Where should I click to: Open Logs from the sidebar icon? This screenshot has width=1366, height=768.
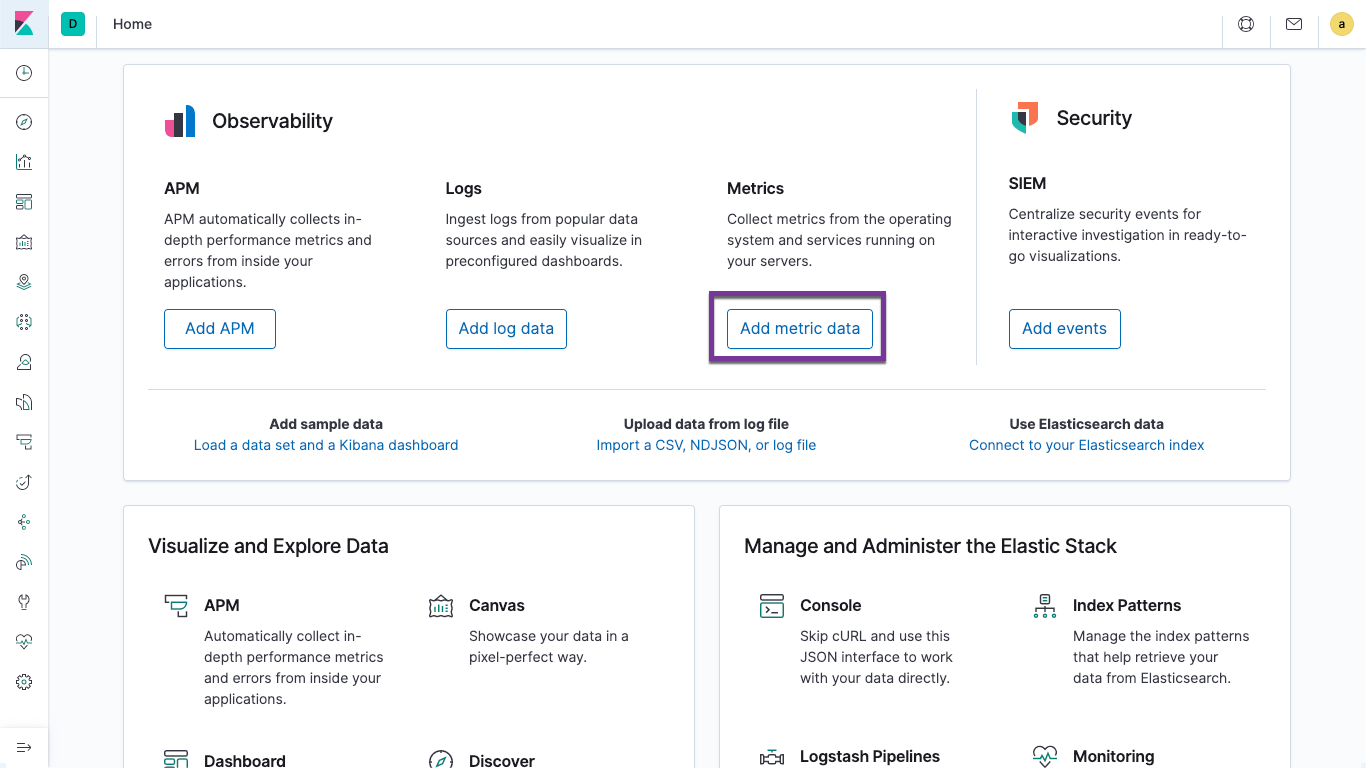24,402
